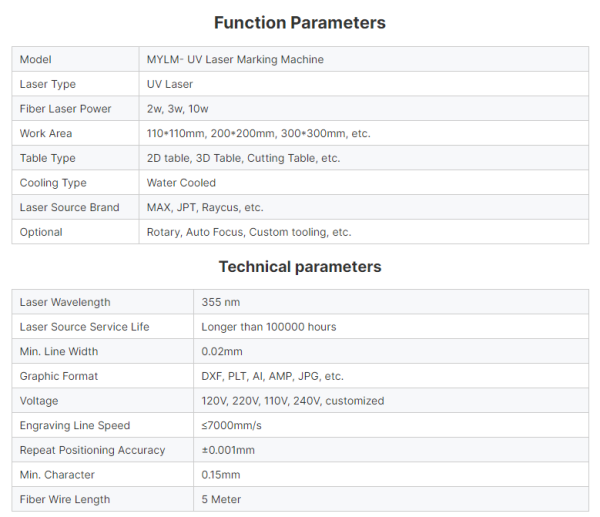Click the Function Parameters heading

300,23
